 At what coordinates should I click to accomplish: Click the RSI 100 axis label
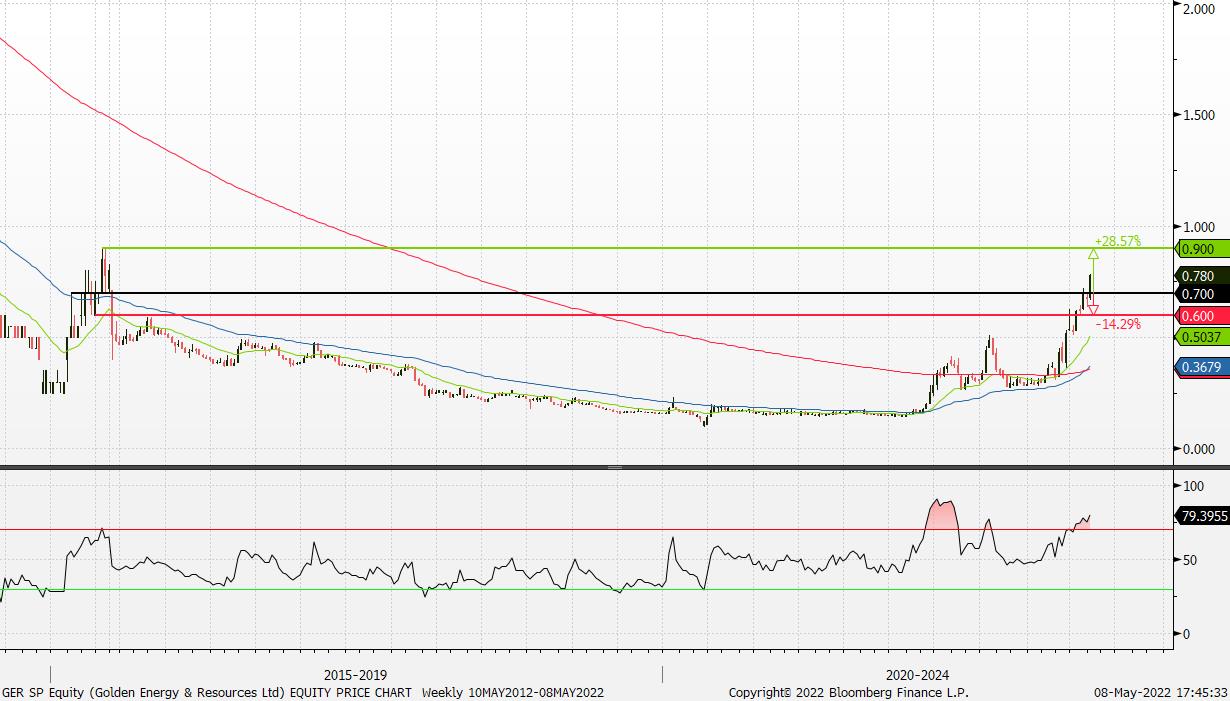pos(1192,486)
